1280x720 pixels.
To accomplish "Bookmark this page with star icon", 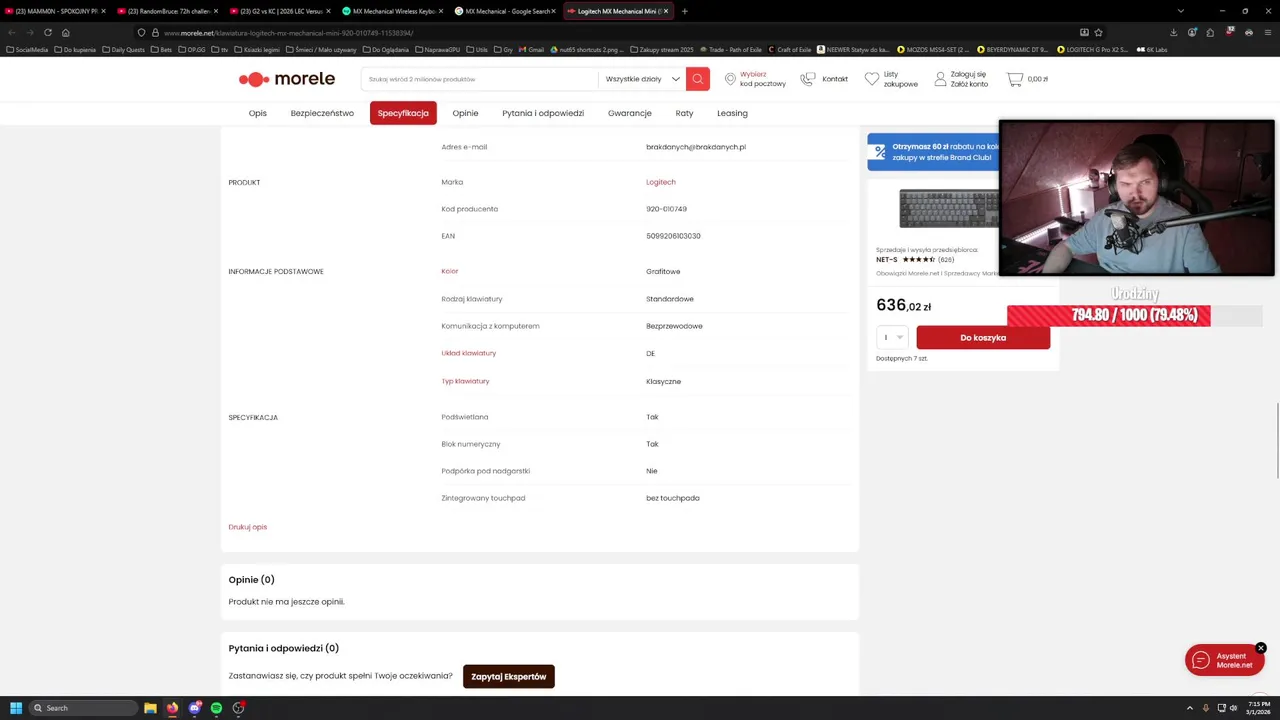I will [x=1098, y=32].
